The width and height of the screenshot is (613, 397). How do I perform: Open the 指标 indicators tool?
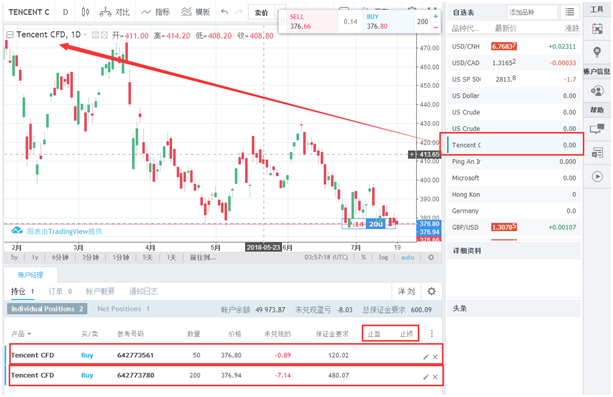pyautogui.click(x=155, y=12)
